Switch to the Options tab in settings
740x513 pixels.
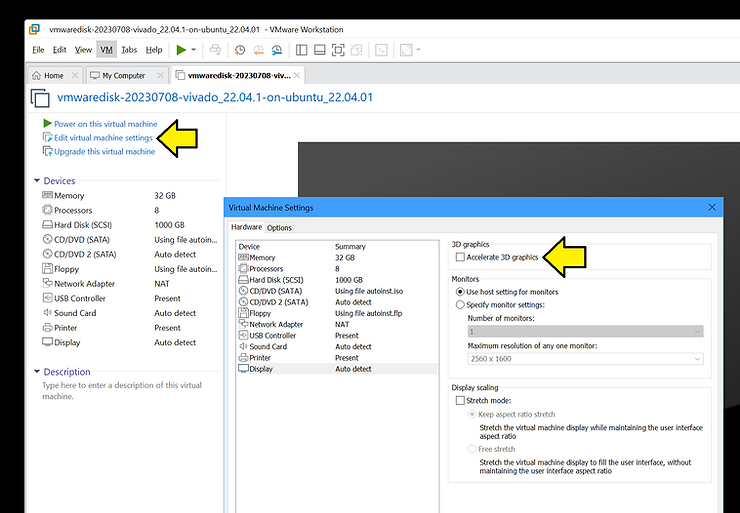click(279, 227)
